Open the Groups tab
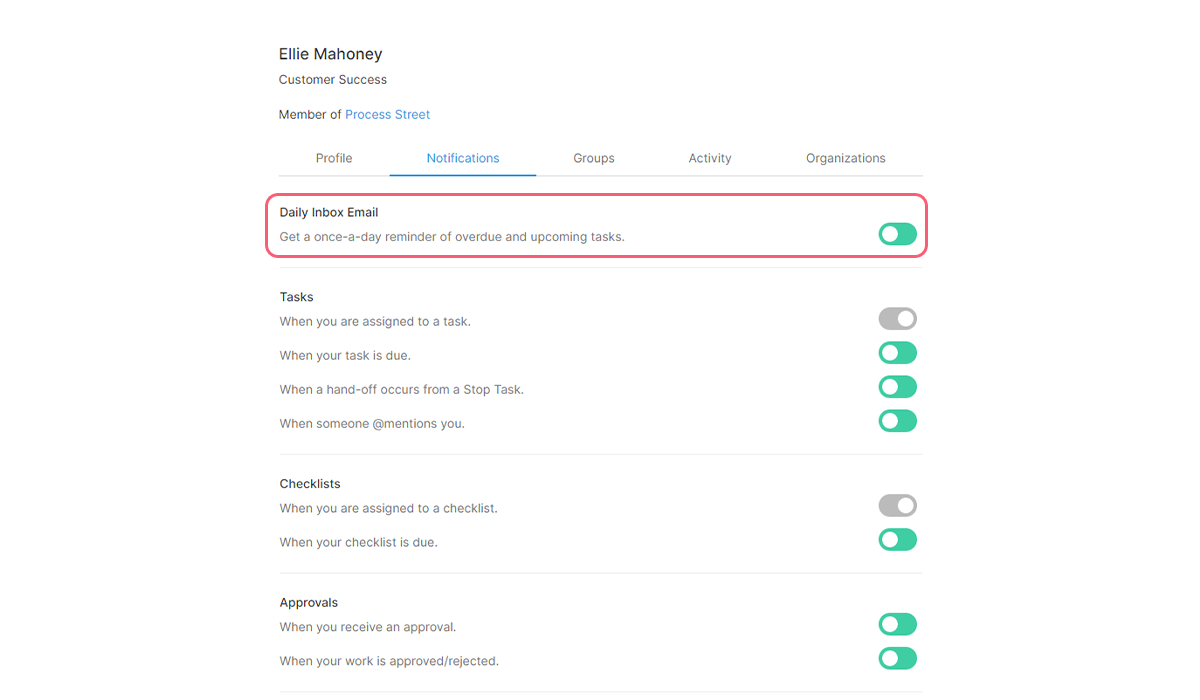This screenshot has width=1200, height=700. (594, 158)
